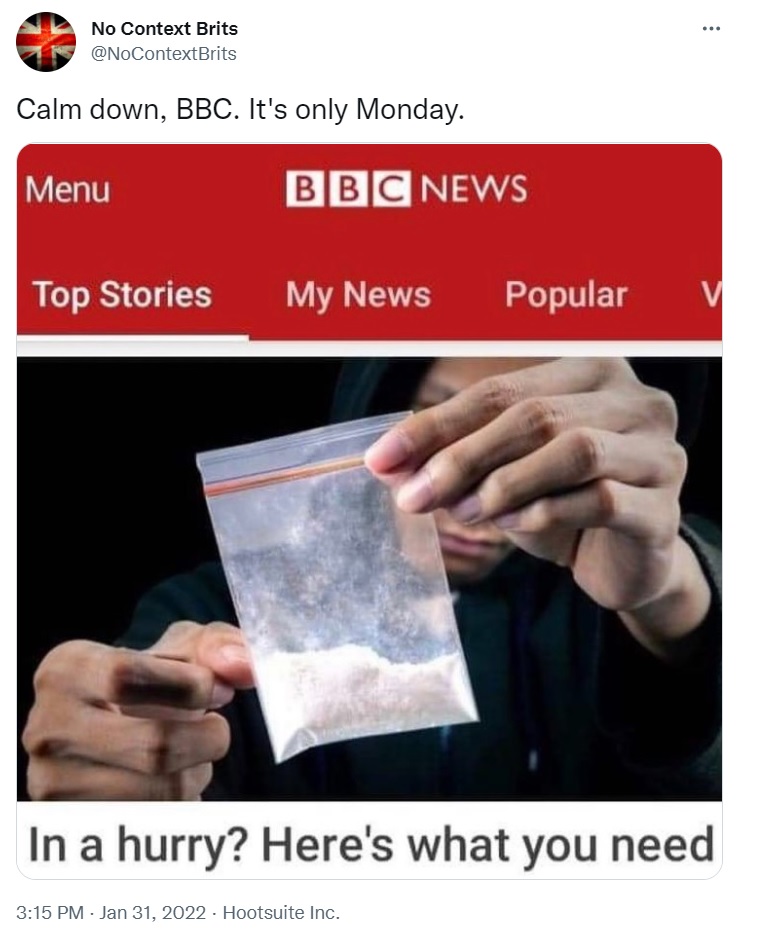The image size is (773, 943).
Task: Open the @NoContextBrits handle link
Action: (x=164, y=54)
